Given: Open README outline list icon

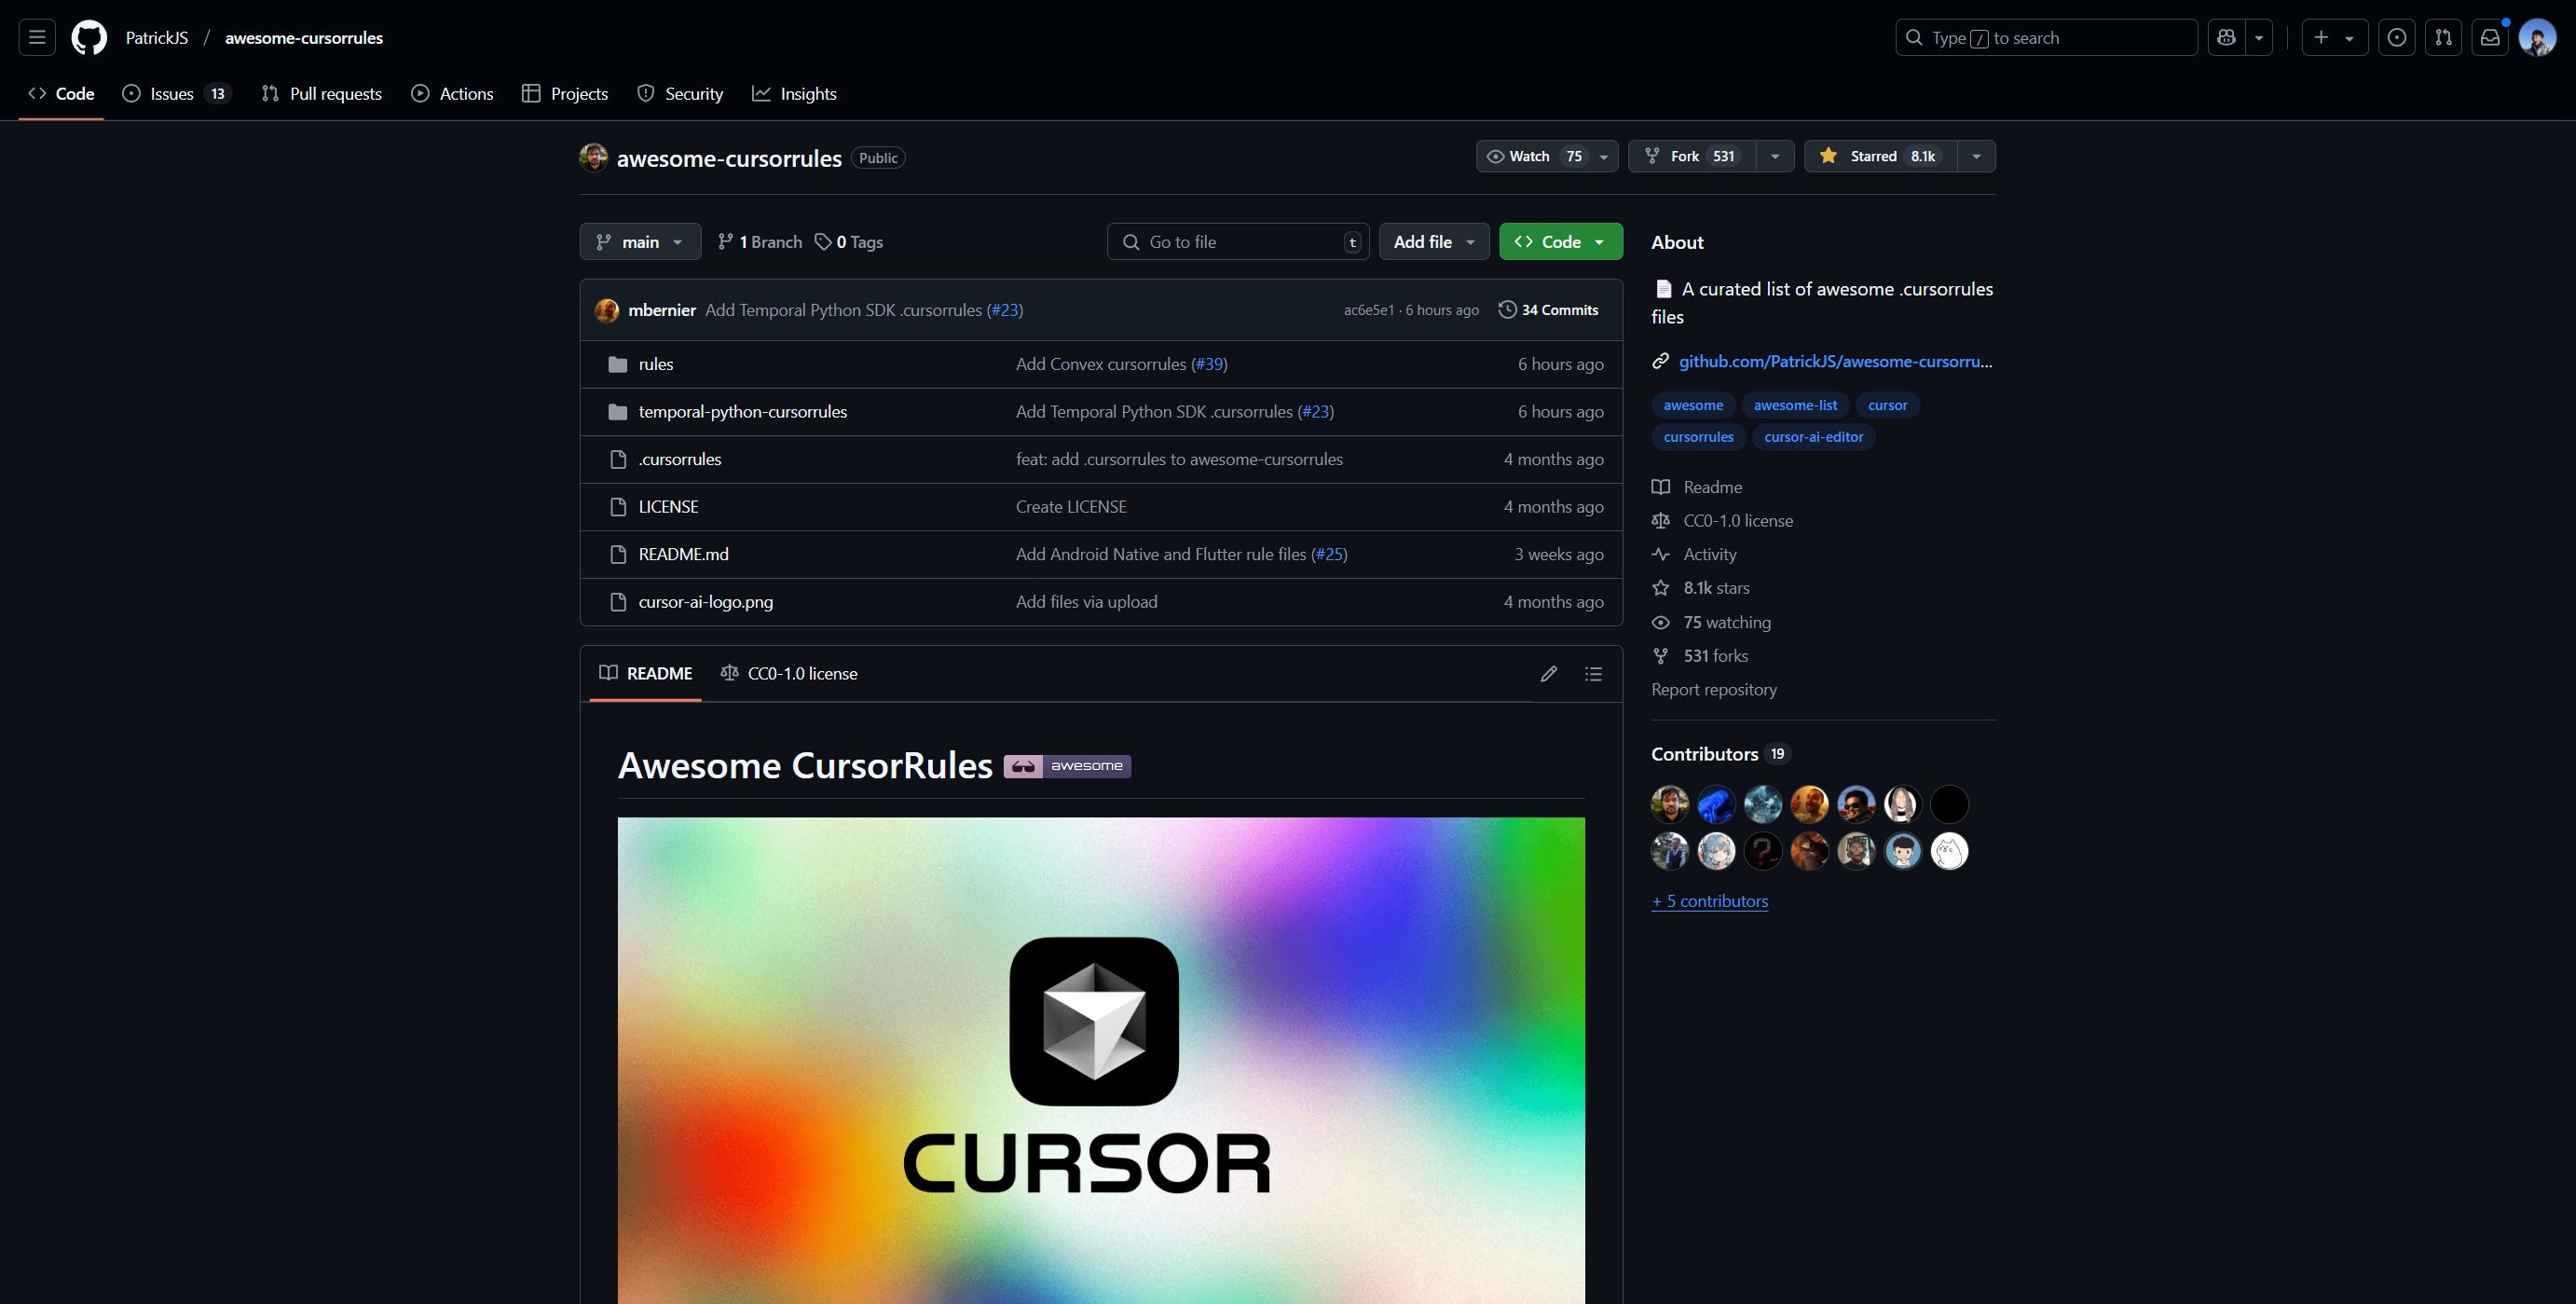Looking at the screenshot, I should pos(1593,674).
